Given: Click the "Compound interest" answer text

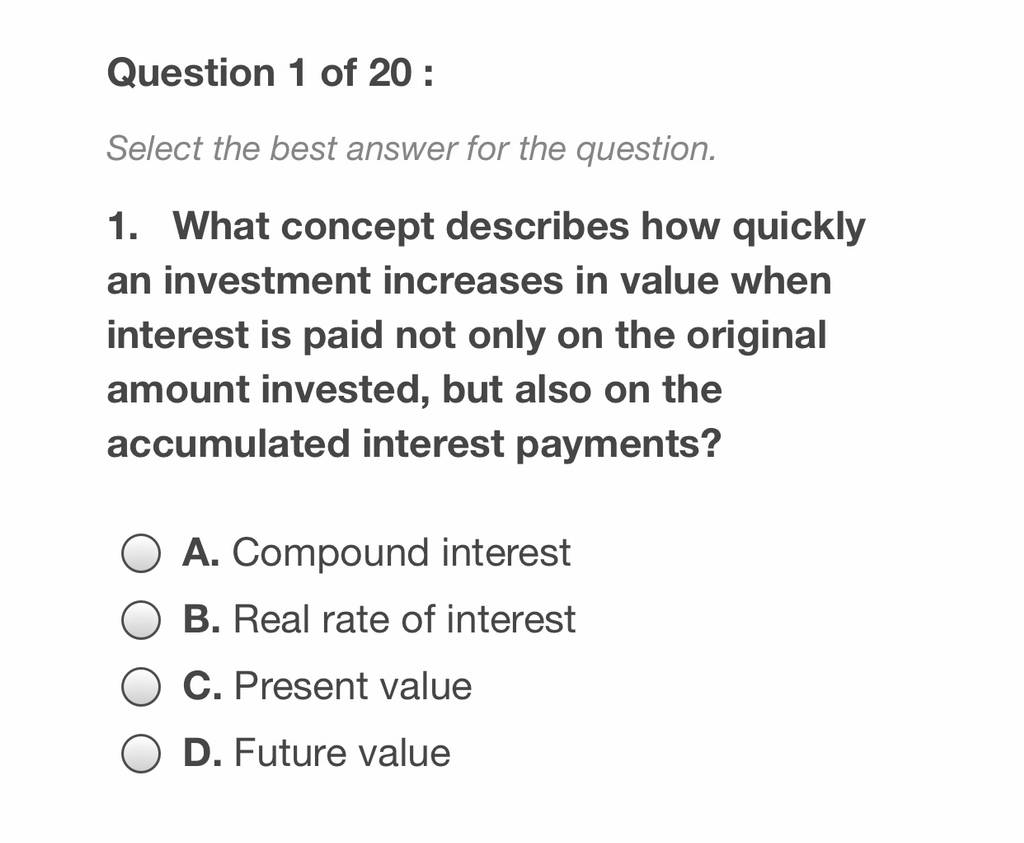Looking at the screenshot, I should 402,553.
